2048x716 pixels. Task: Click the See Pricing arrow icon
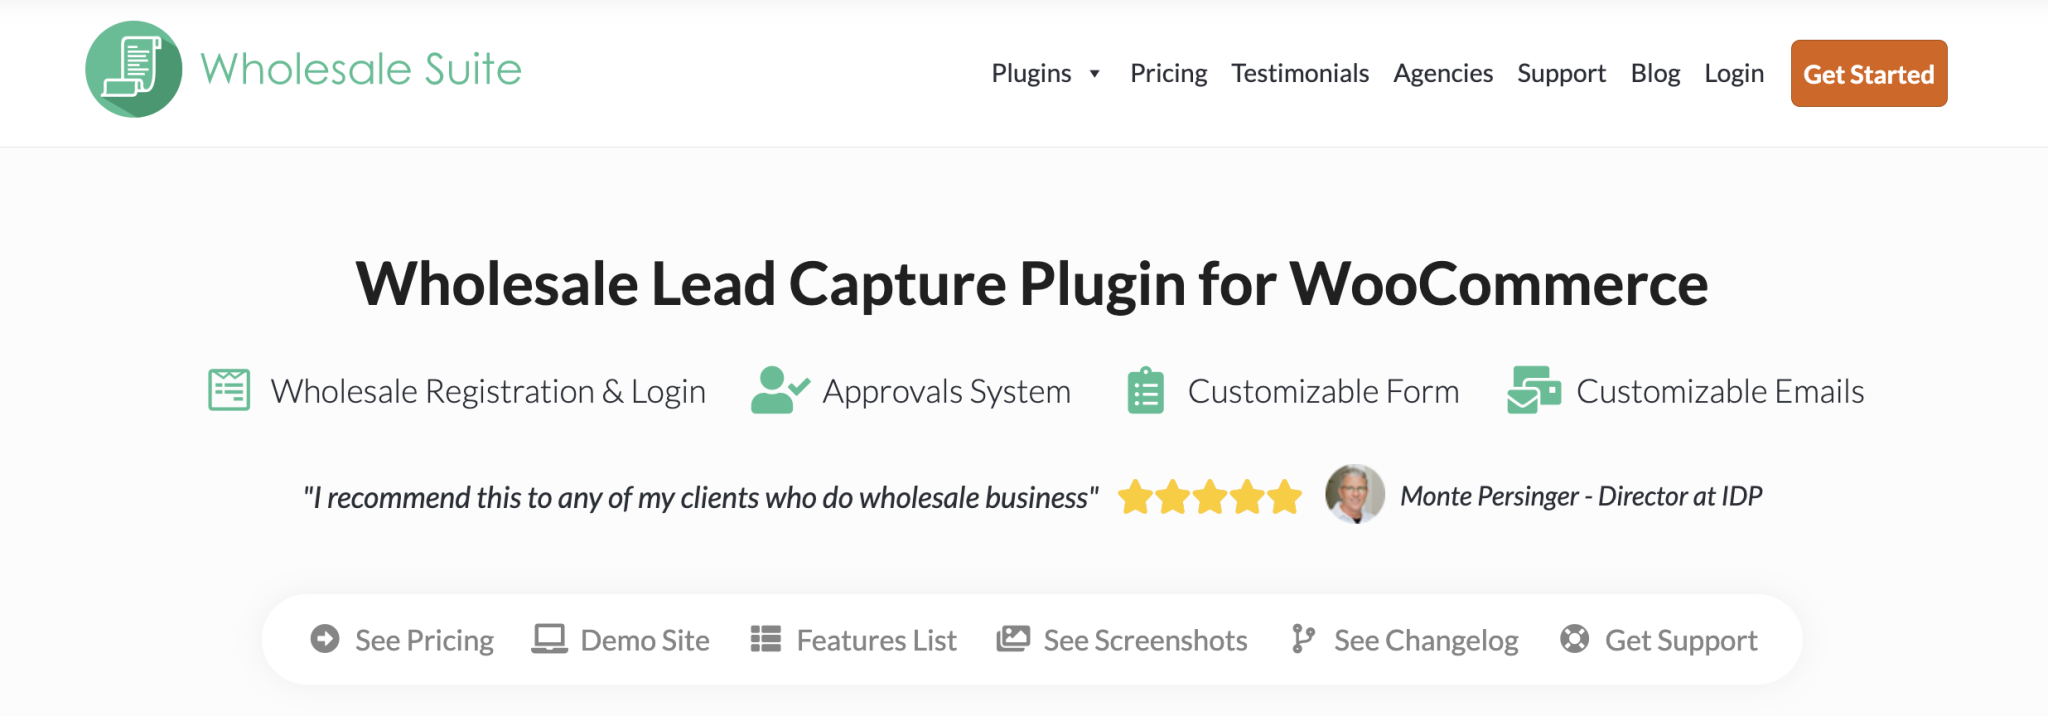click(325, 639)
